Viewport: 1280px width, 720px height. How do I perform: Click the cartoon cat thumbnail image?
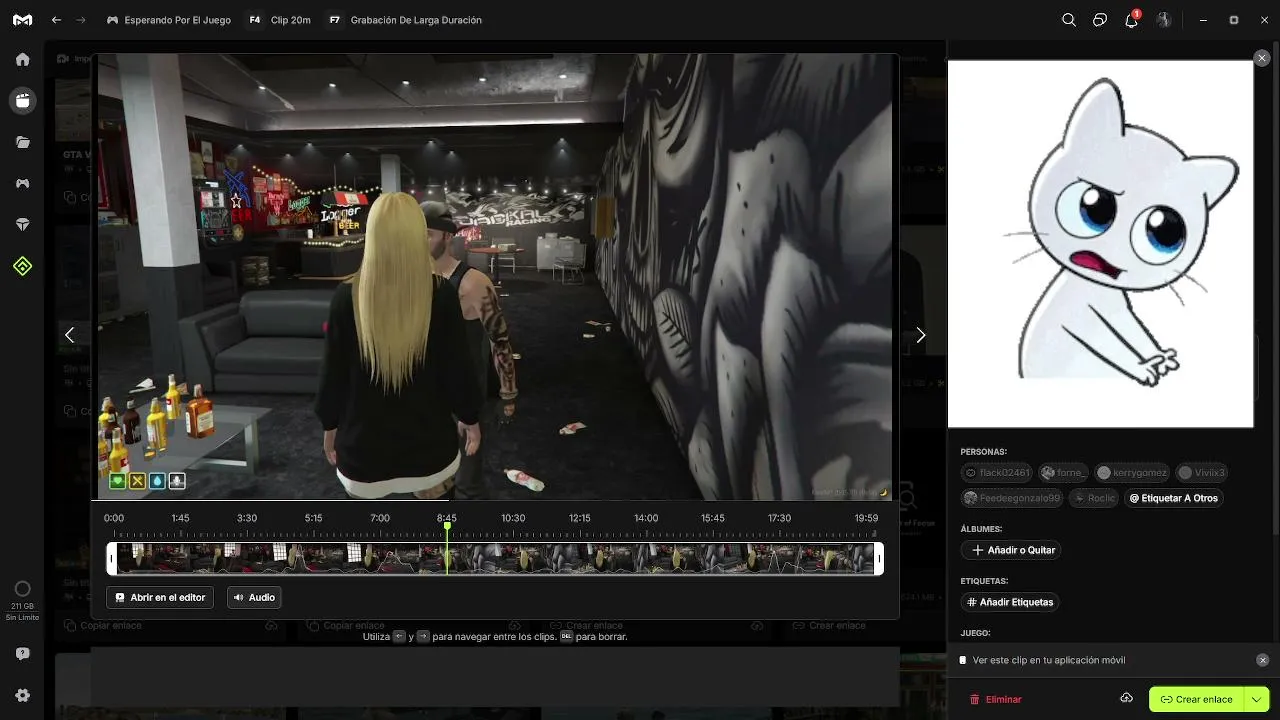pos(1100,244)
